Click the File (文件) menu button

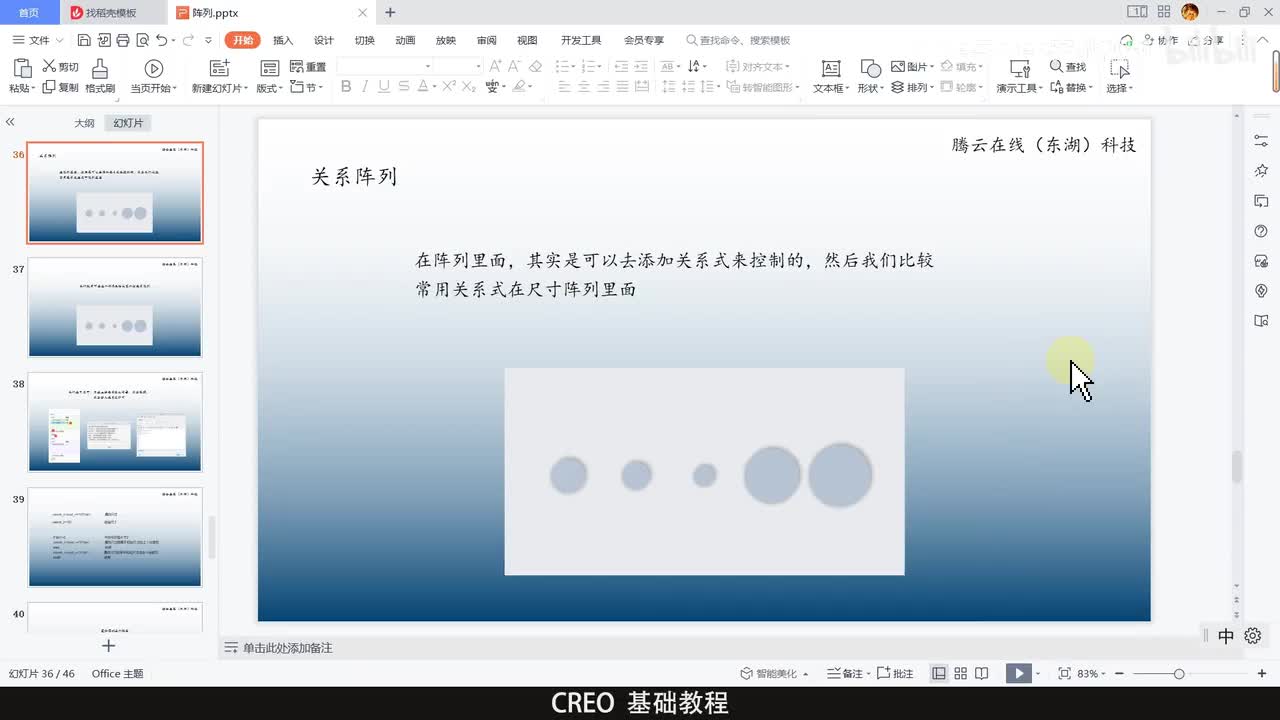pyautogui.click(x=31, y=40)
